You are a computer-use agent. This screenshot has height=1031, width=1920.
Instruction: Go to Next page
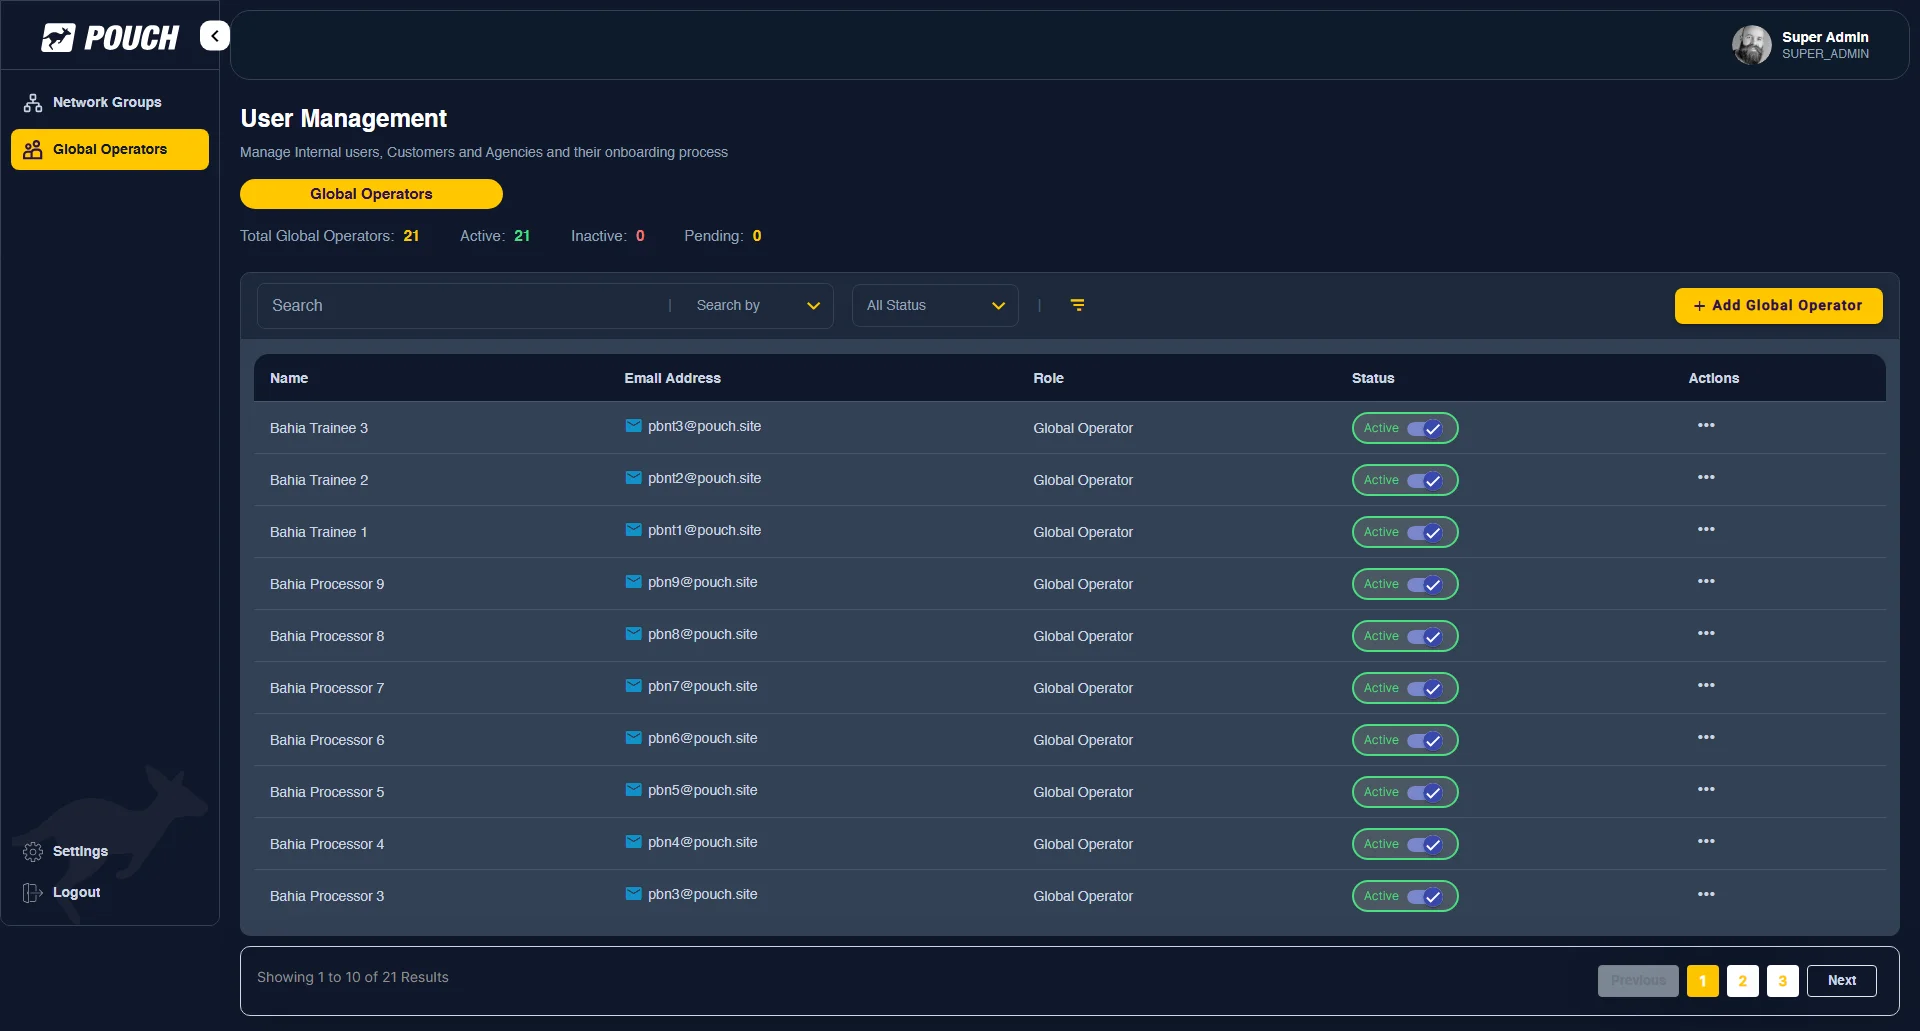coord(1841,981)
